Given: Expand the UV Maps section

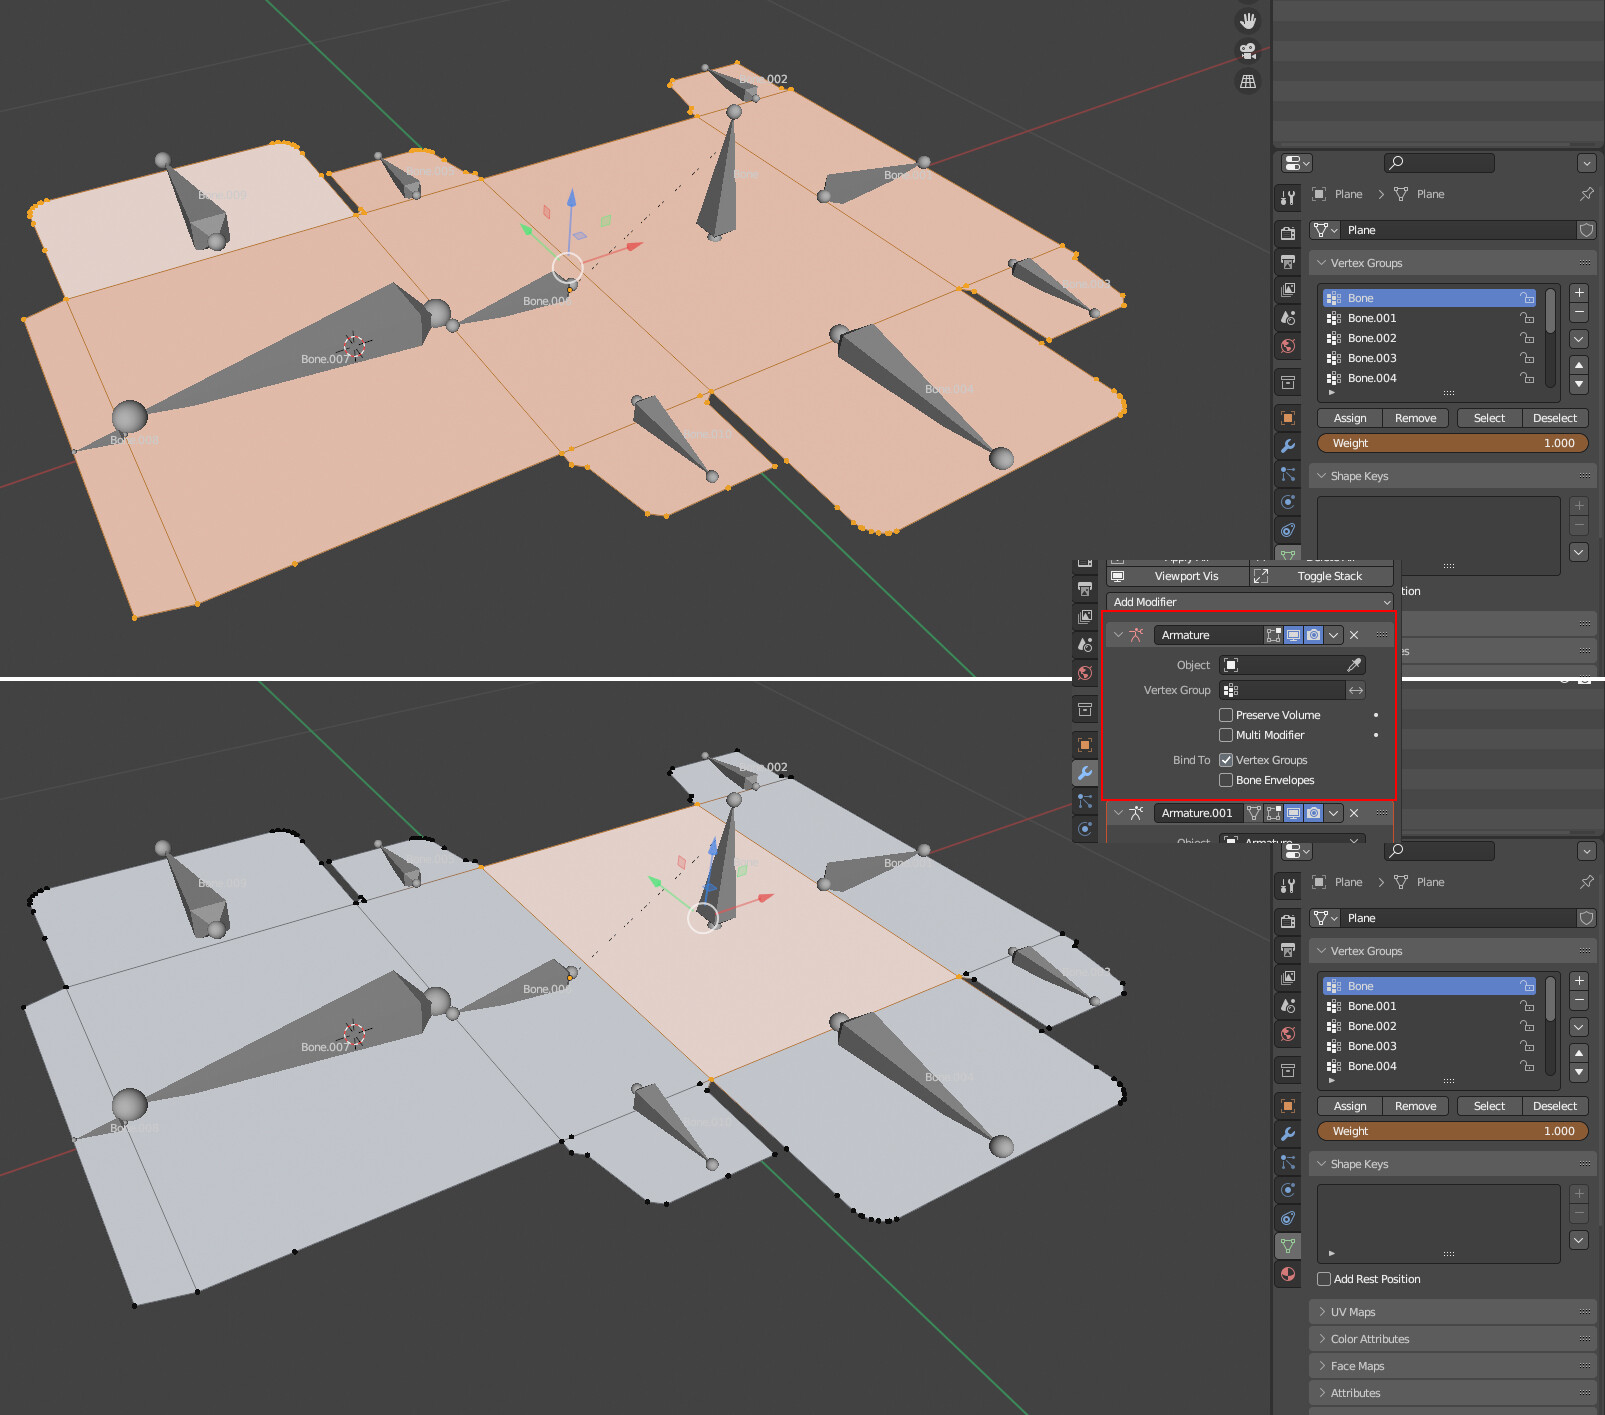Looking at the screenshot, I should point(1452,1312).
